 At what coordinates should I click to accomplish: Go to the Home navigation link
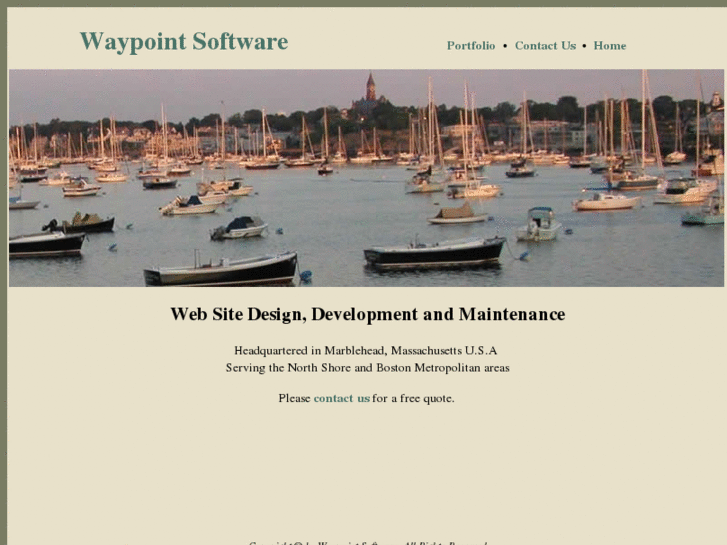(x=610, y=45)
